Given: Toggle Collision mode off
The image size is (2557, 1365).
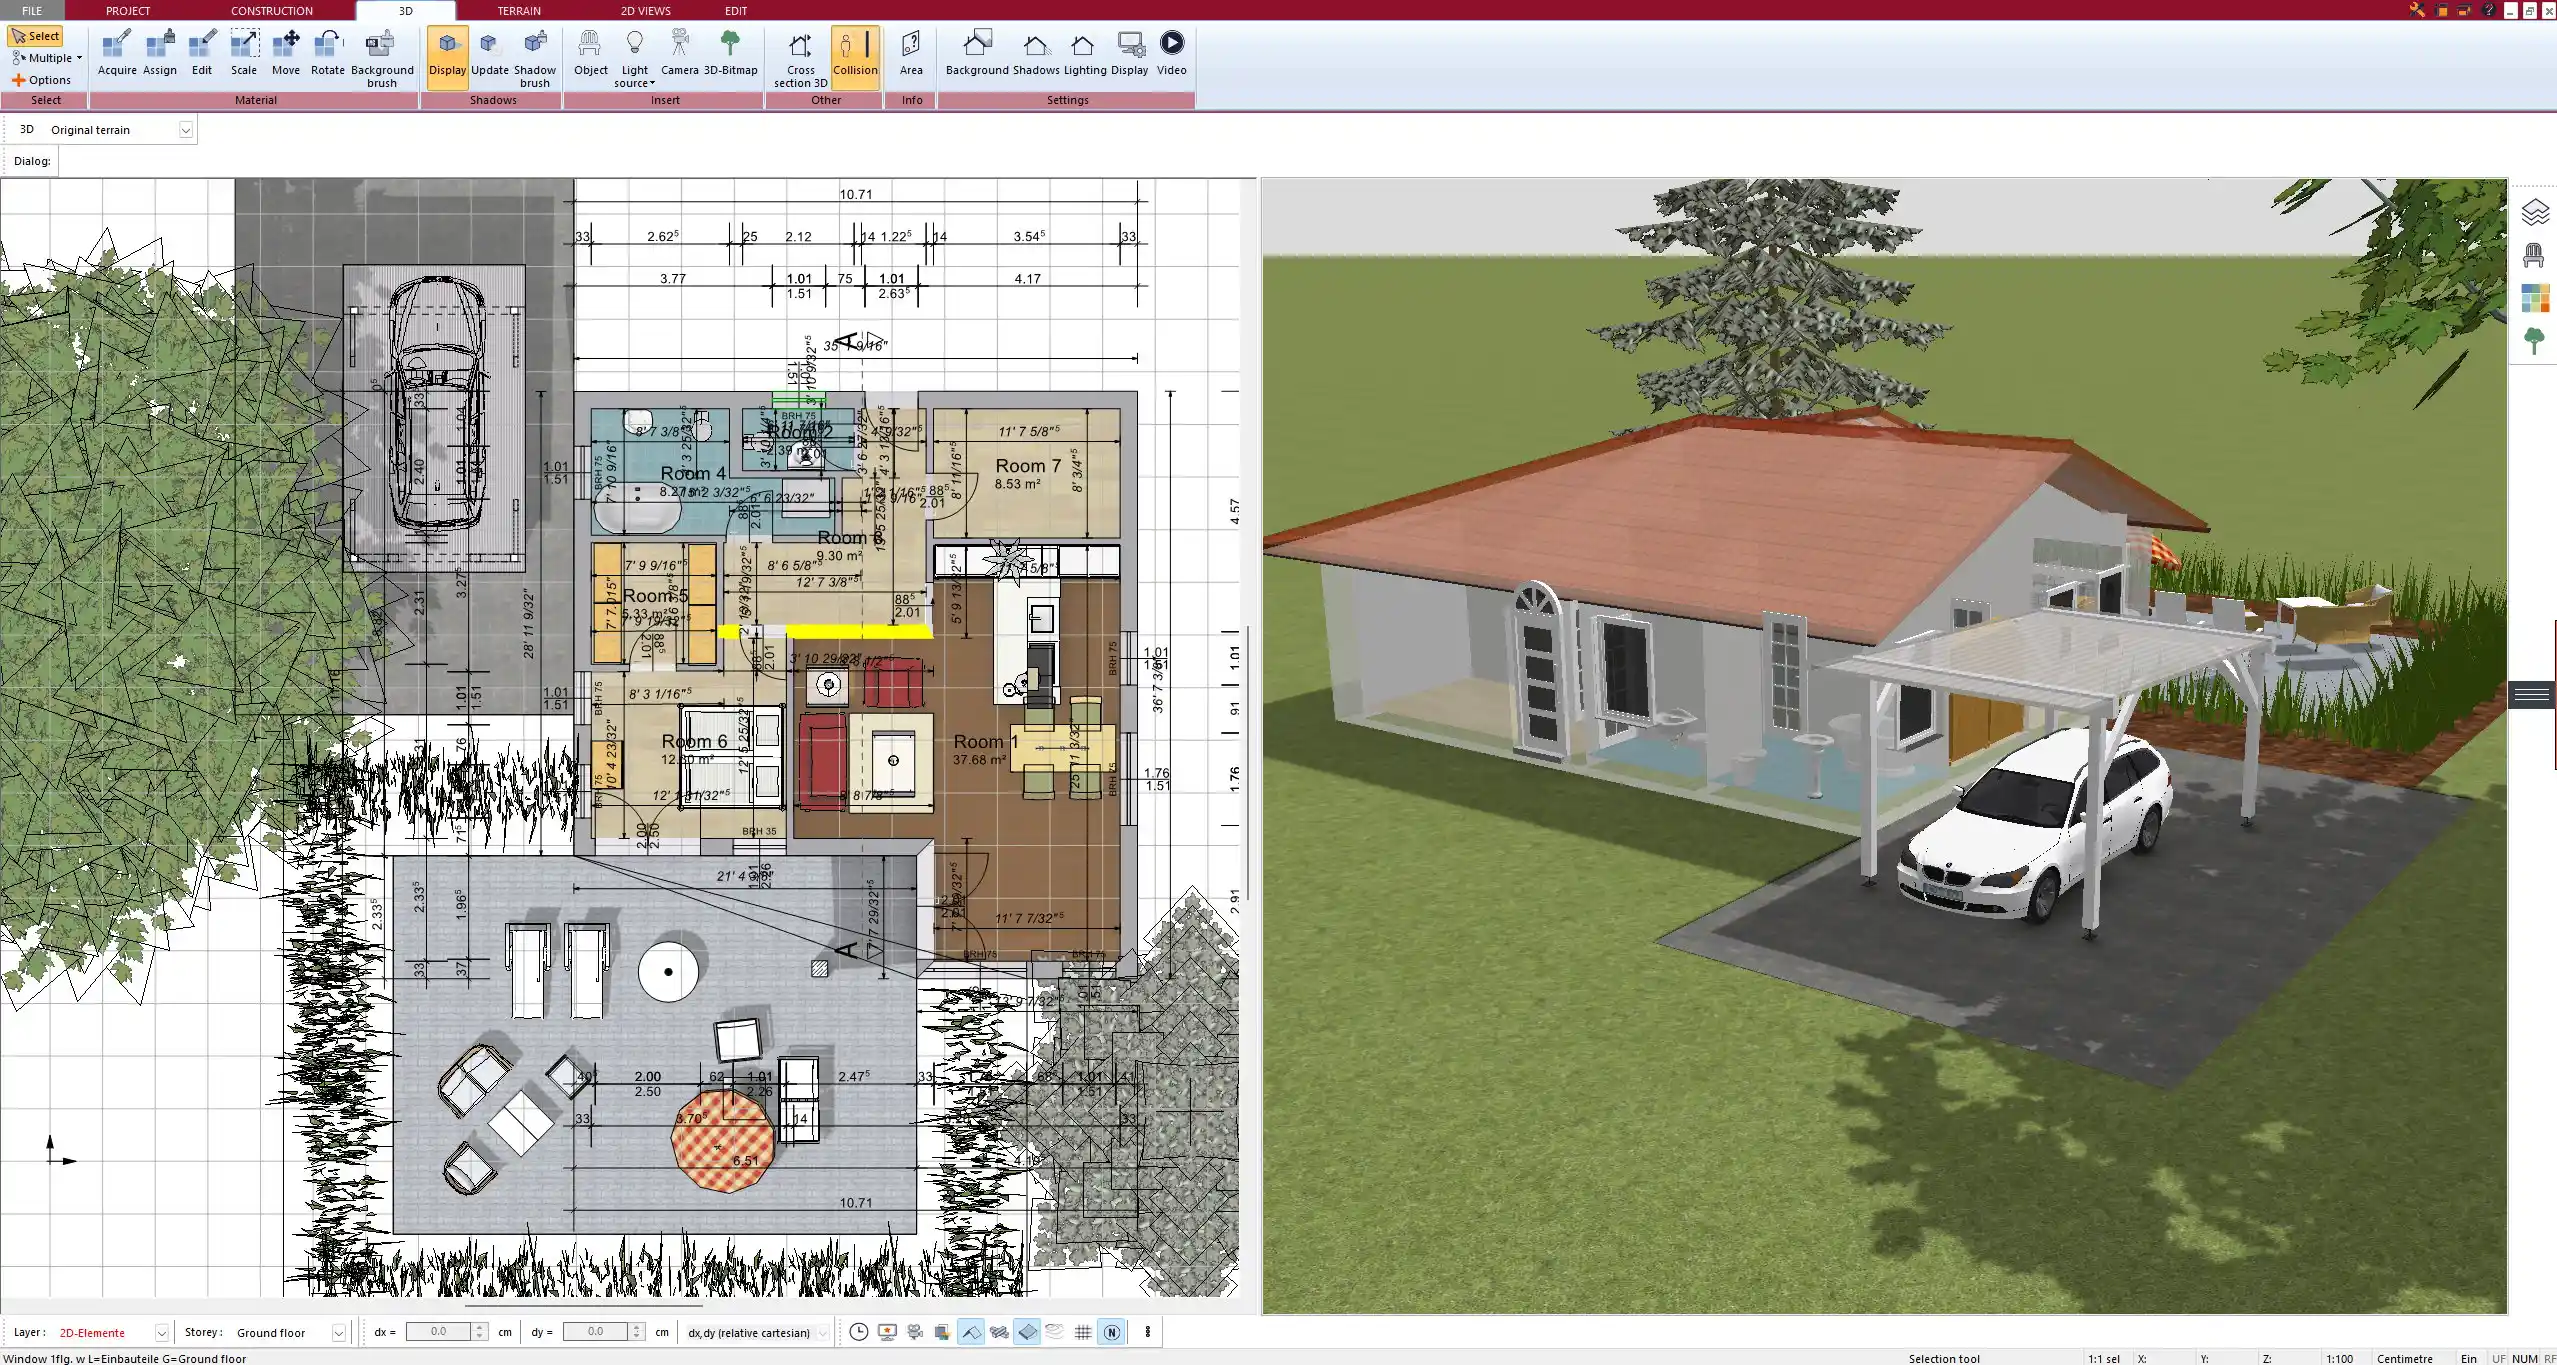Looking at the screenshot, I should click(x=855, y=57).
